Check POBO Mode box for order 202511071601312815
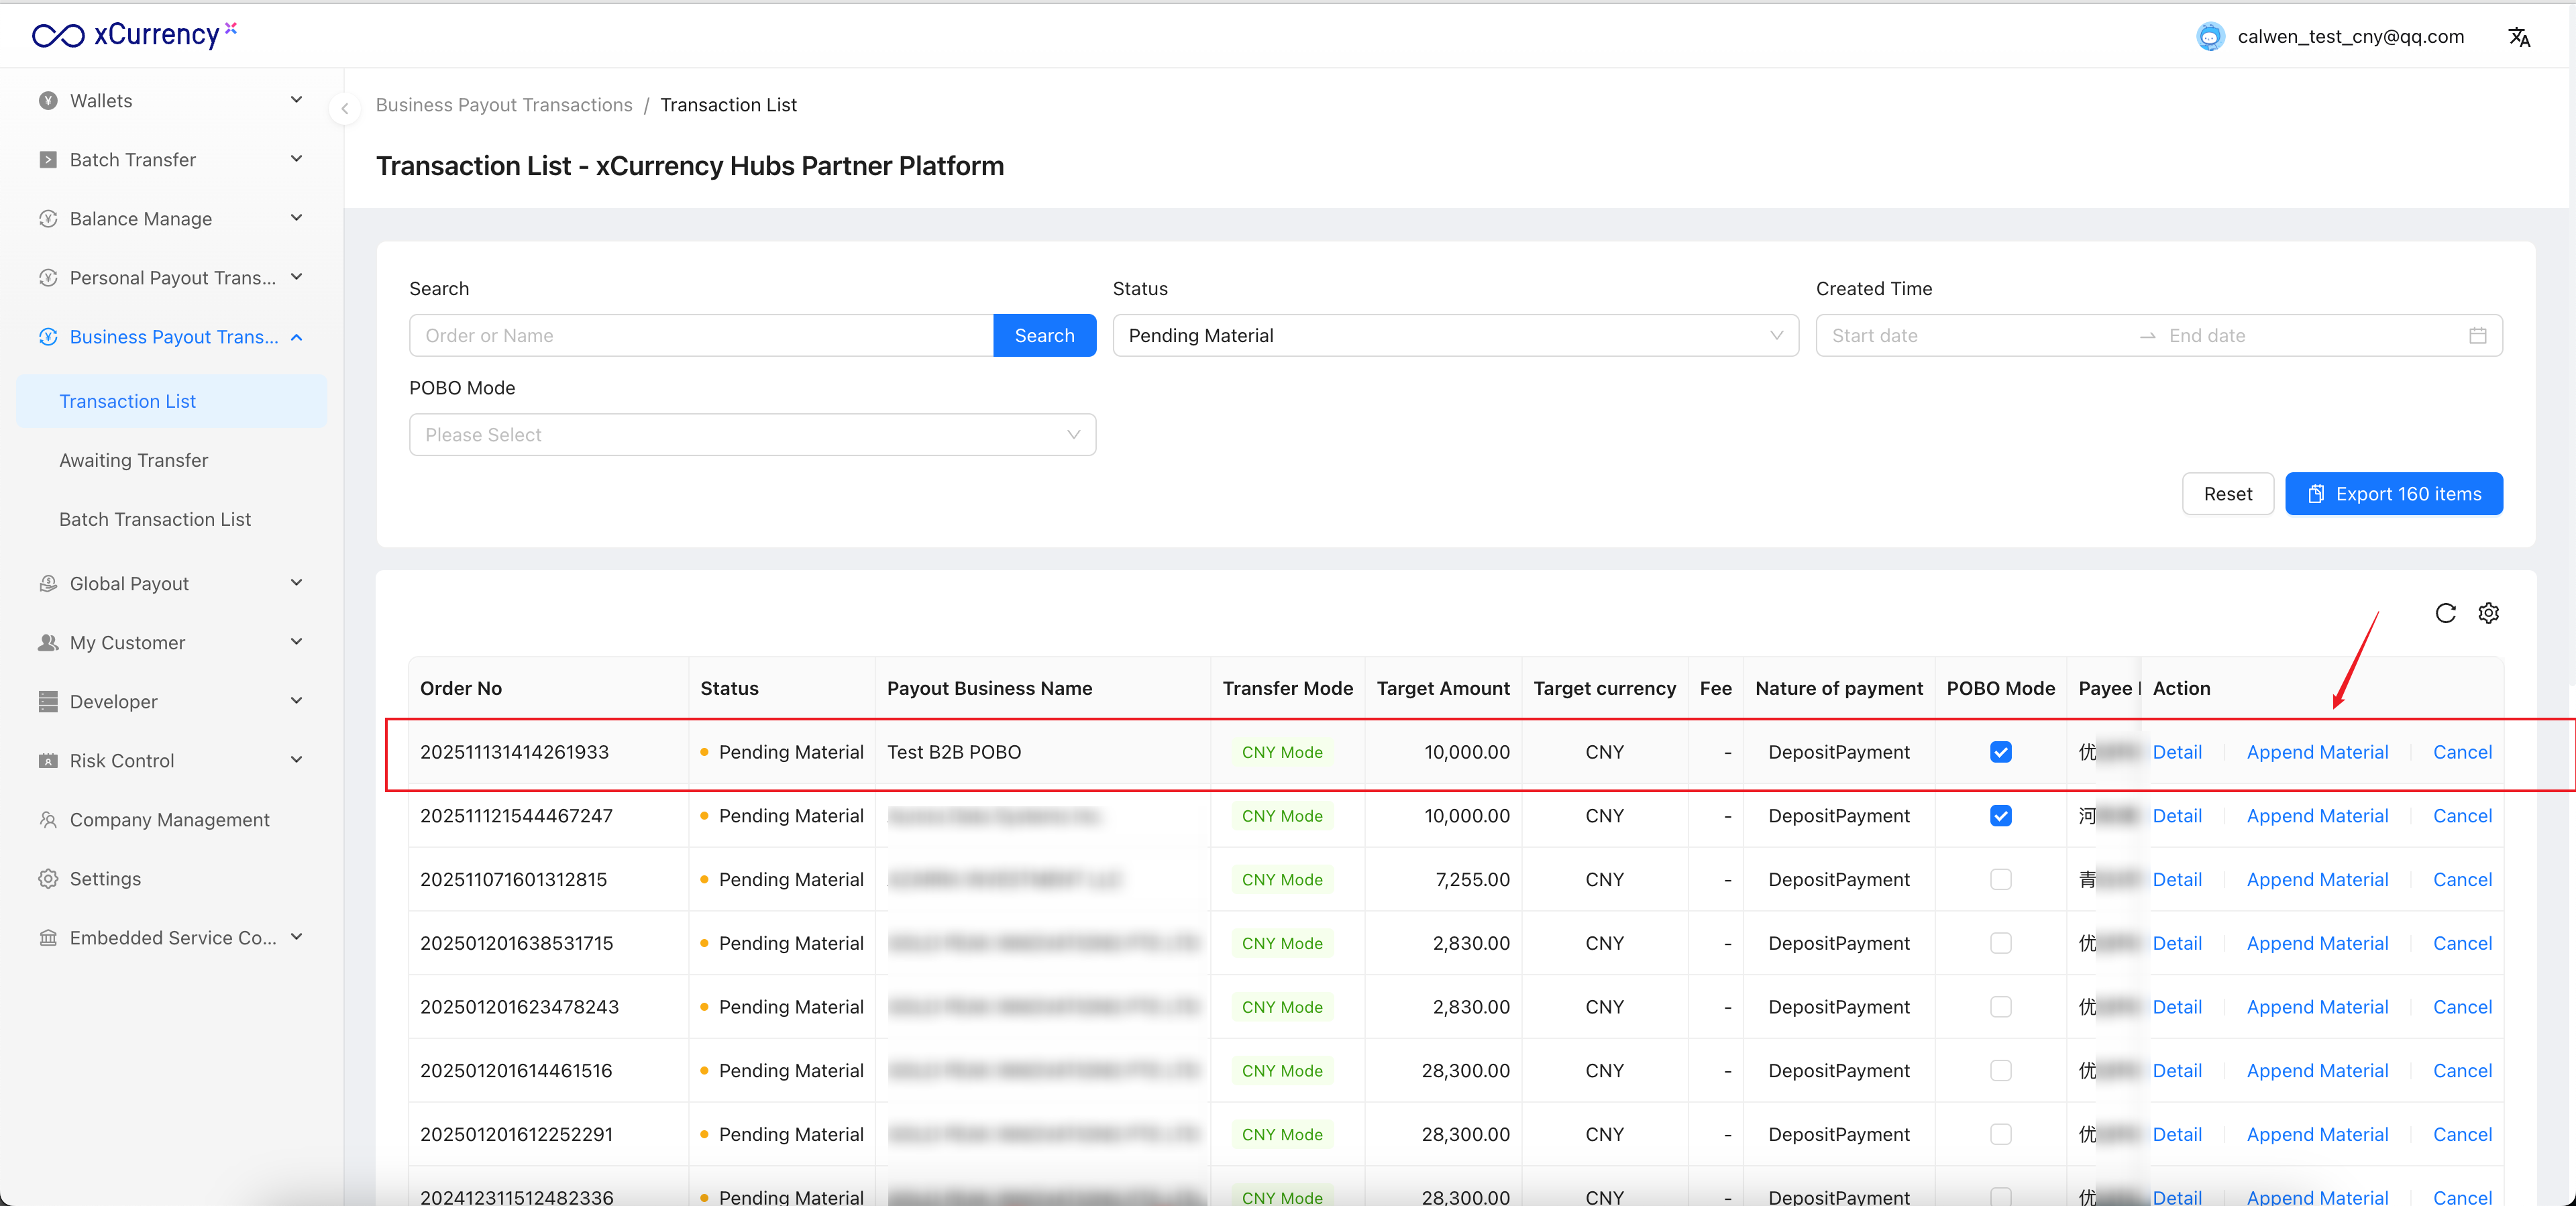Image resolution: width=2576 pixels, height=1206 pixels. (2000, 879)
